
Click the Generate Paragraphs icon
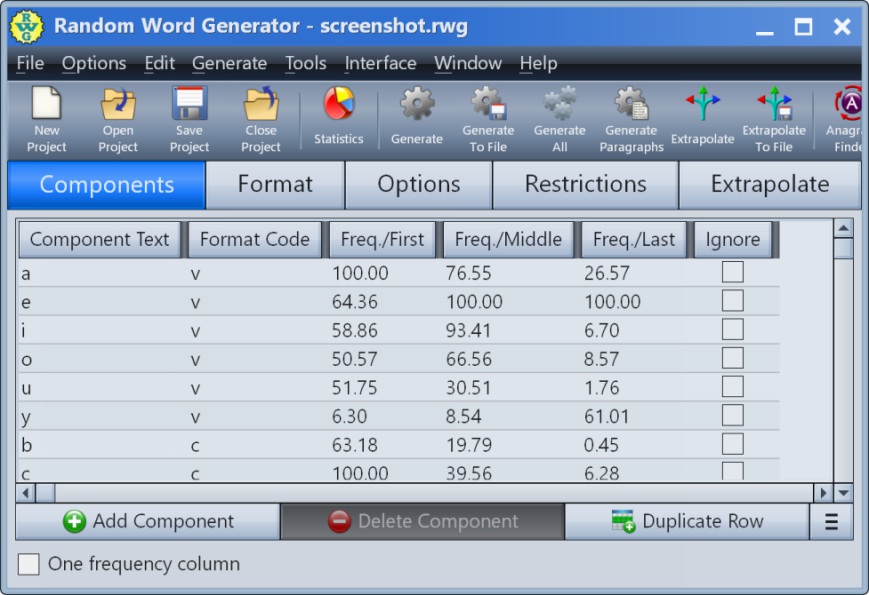(x=631, y=105)
